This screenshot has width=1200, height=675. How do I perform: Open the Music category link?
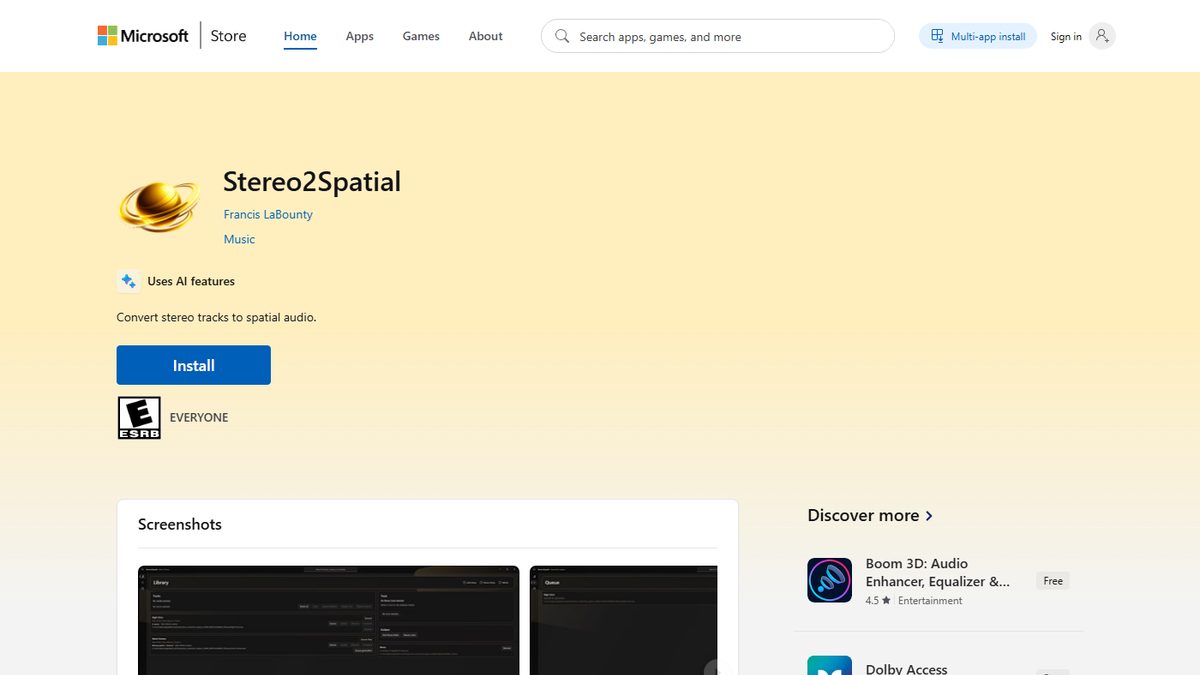point(239,239)
